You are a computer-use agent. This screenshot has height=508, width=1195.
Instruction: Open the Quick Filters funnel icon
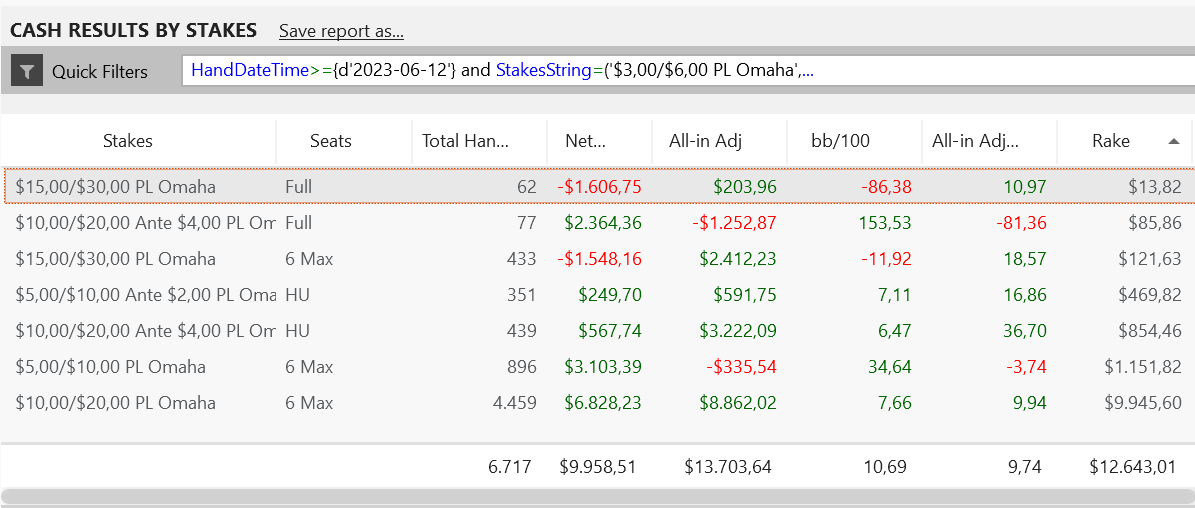pyautogui.click(x=27, y=72)
